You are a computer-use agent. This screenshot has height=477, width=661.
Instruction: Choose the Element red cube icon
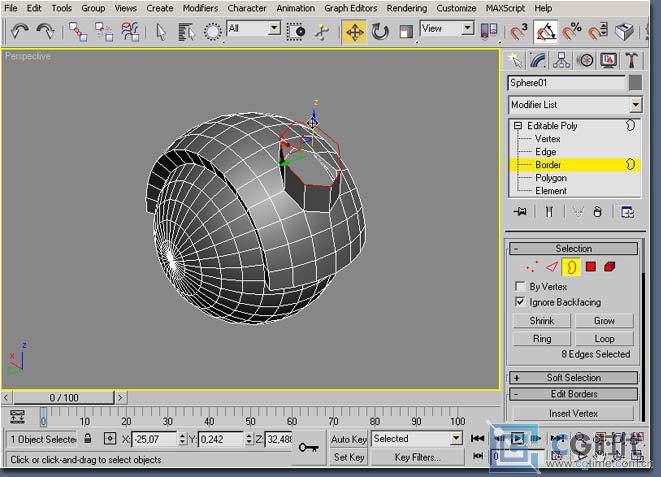tap(610, 266)
